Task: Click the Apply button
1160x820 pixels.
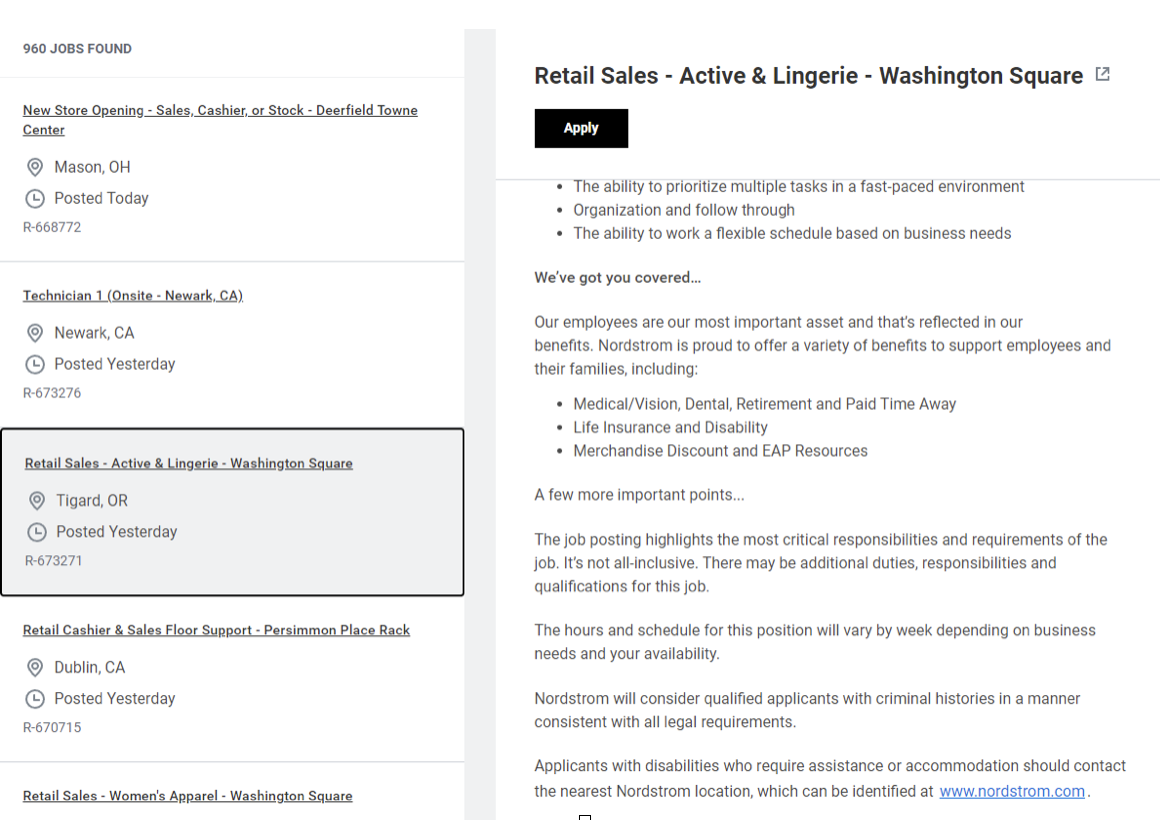Action: [x=581, y=128]
